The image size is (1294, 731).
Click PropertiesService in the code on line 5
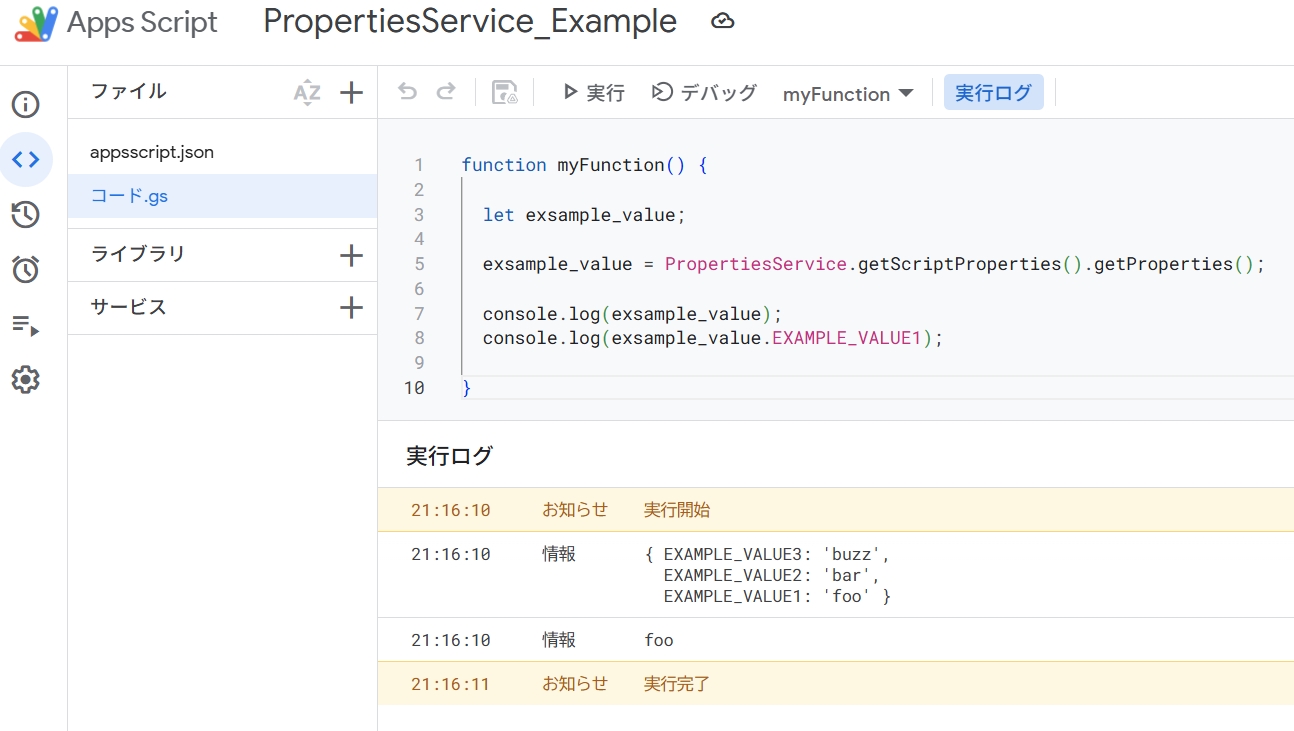click(756, 264)
